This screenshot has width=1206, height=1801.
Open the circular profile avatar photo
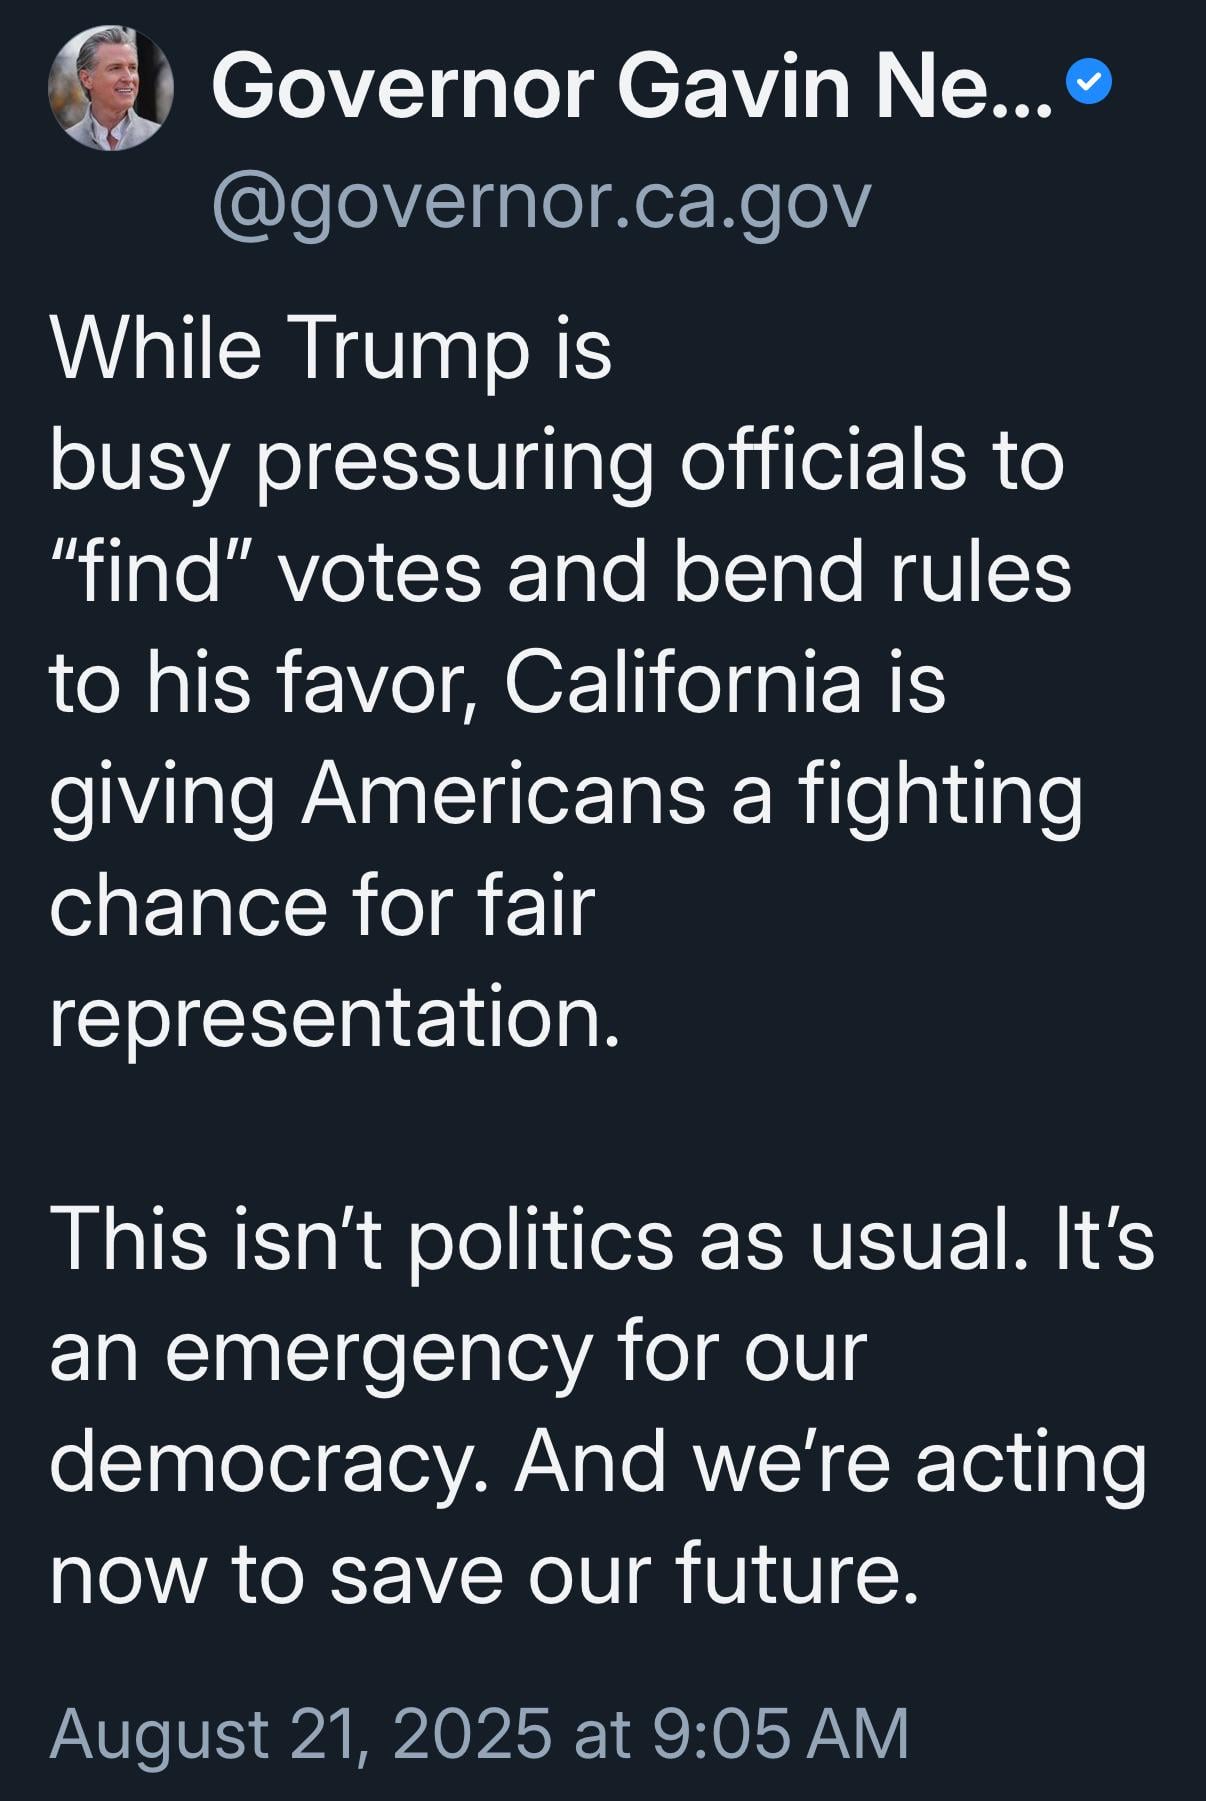(x=111, y=88)
